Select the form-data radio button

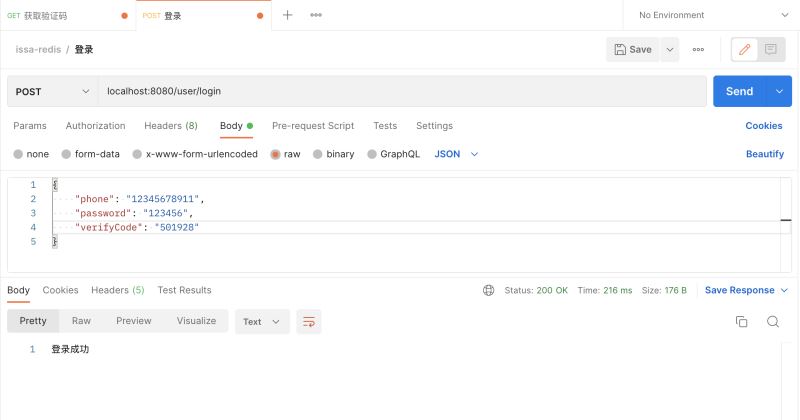[x=66, y=154]
